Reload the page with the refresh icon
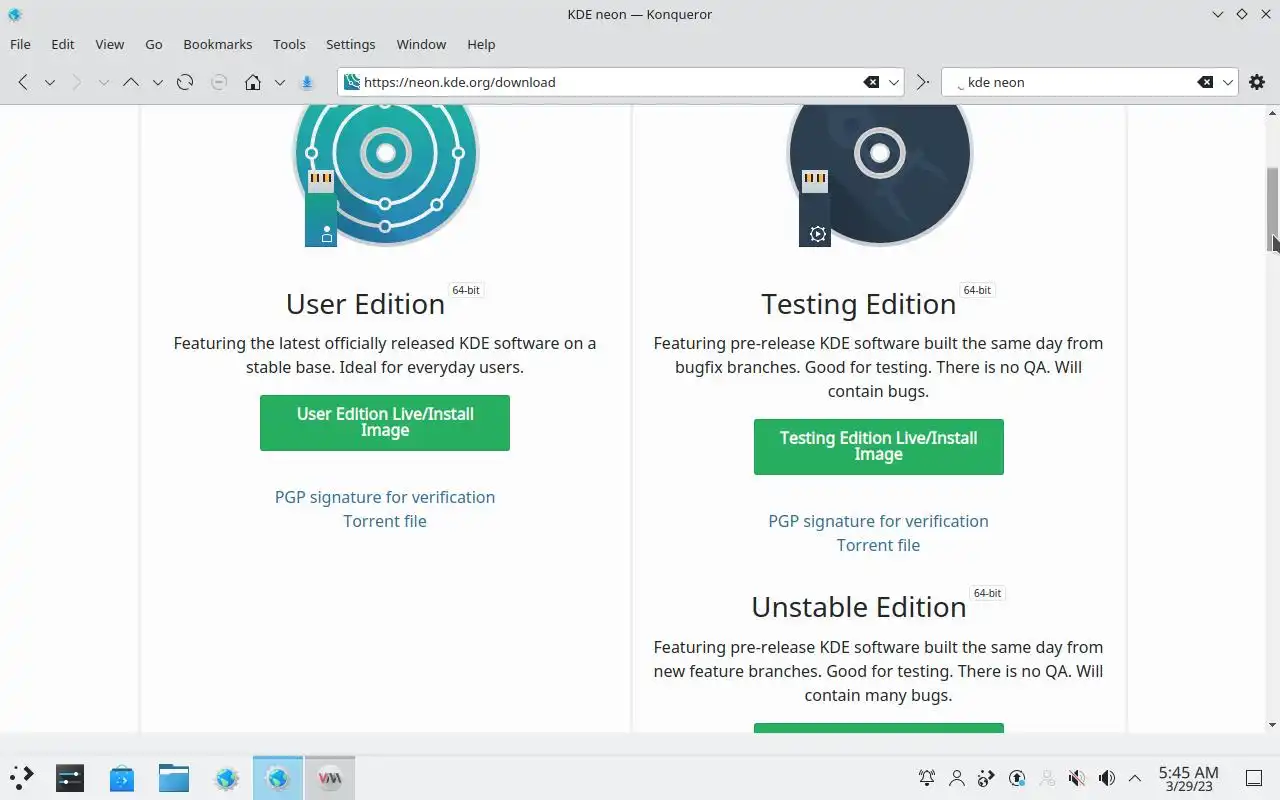 [185, 82]
